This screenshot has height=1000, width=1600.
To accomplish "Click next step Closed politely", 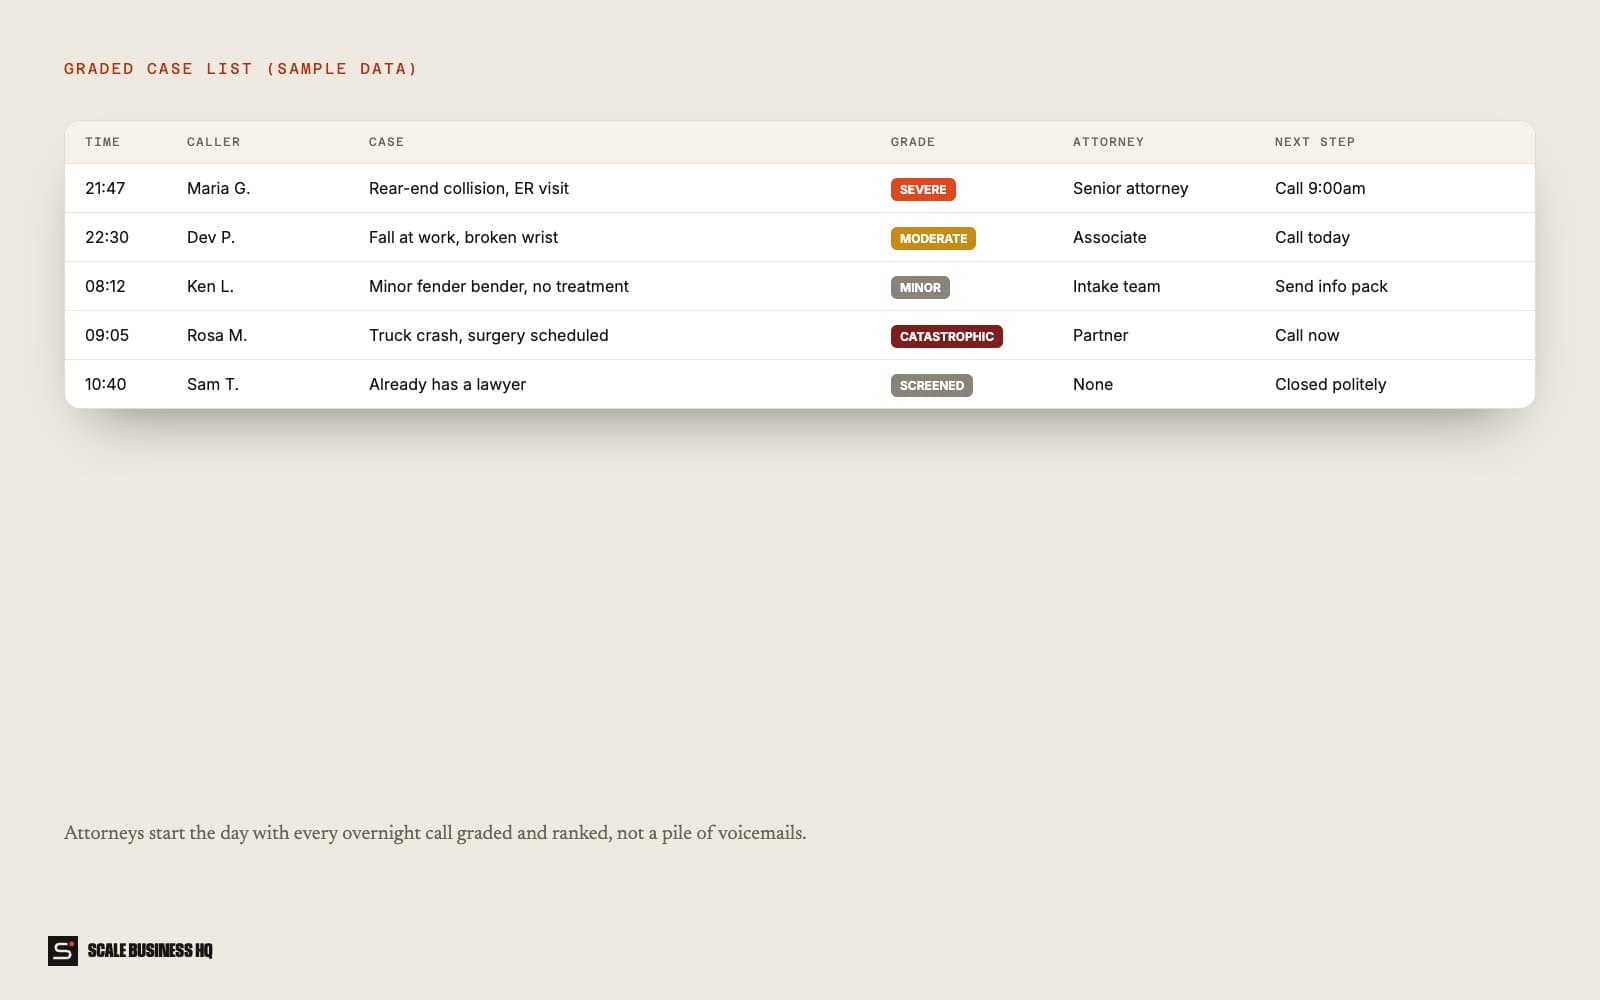I will click(x=1331, y=384).
